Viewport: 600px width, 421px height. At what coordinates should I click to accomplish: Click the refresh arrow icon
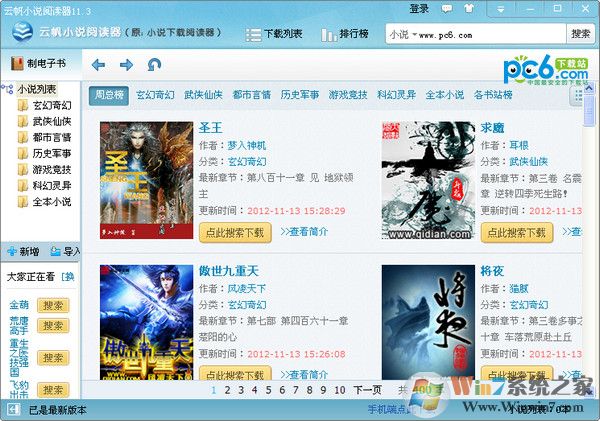tap(154, 65)
